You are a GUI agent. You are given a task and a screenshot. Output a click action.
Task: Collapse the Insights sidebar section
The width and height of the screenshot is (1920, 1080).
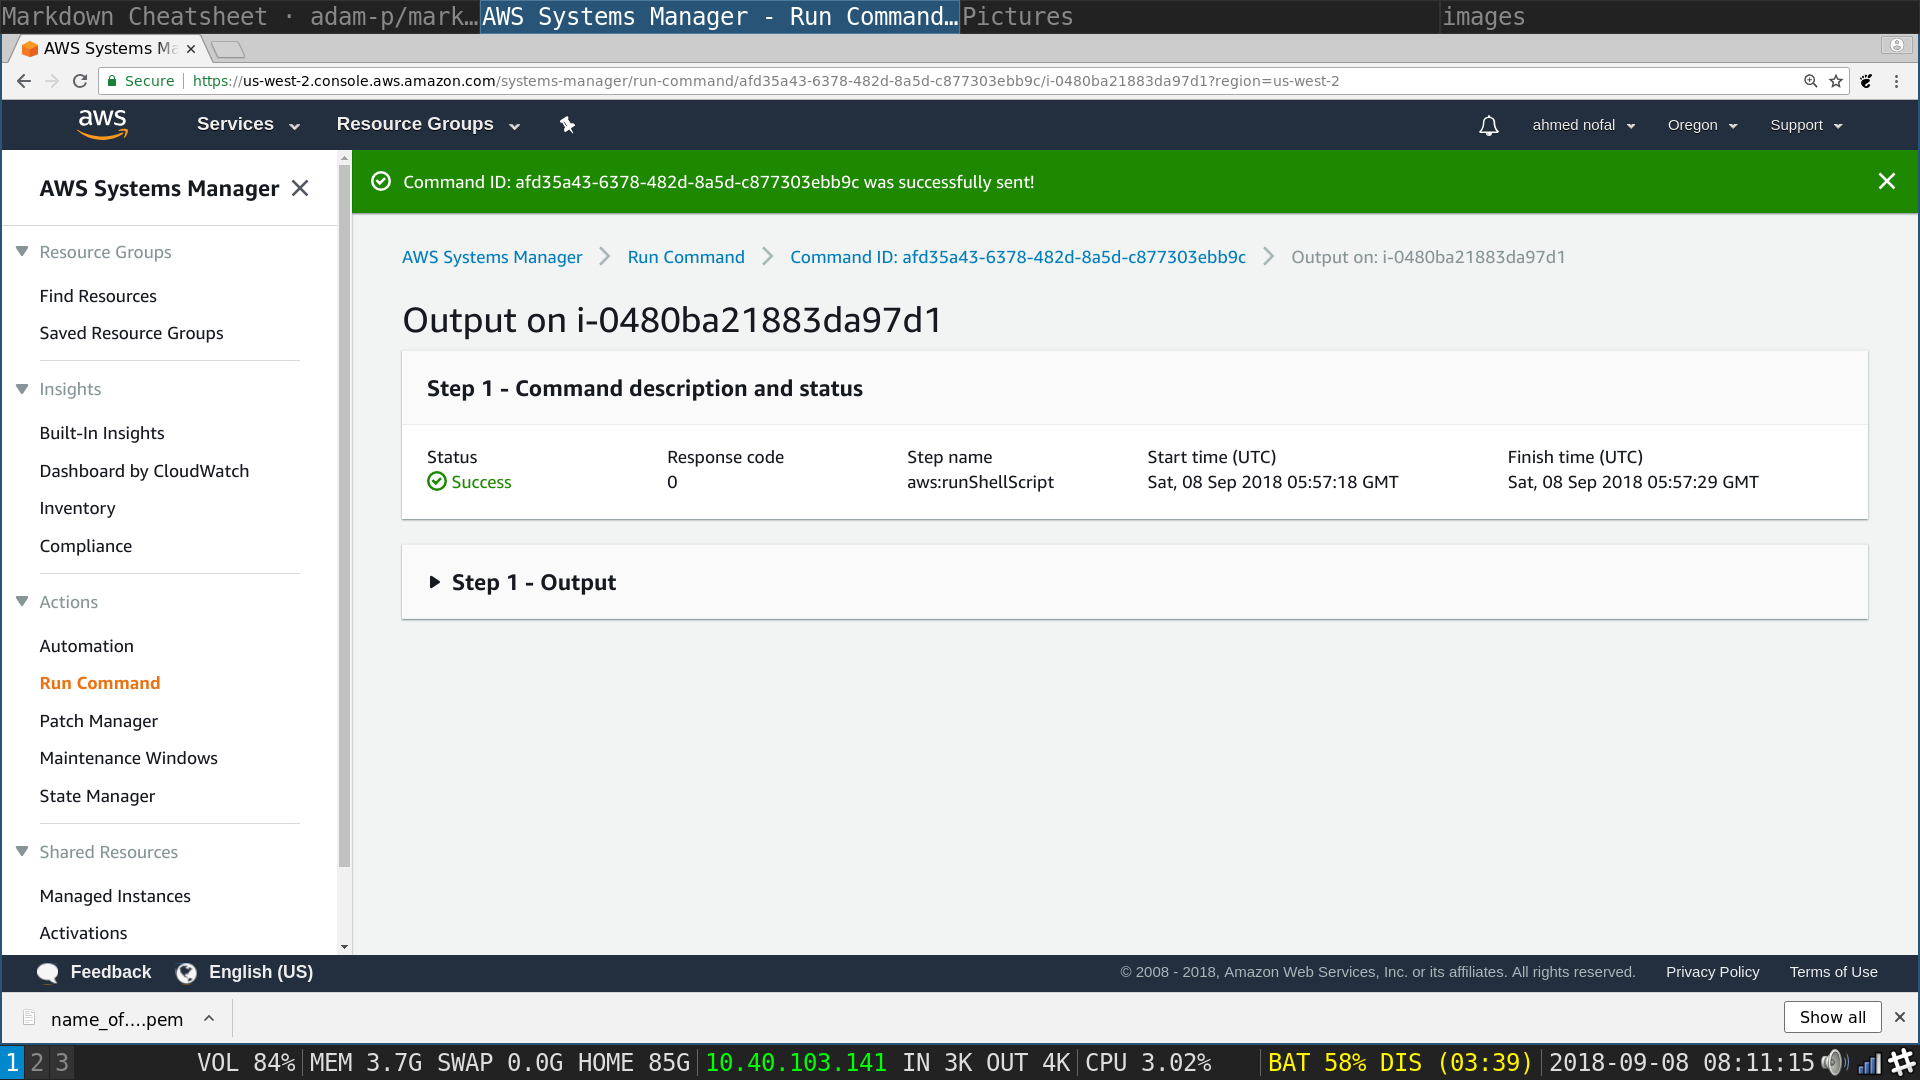(x=22, y=389)
